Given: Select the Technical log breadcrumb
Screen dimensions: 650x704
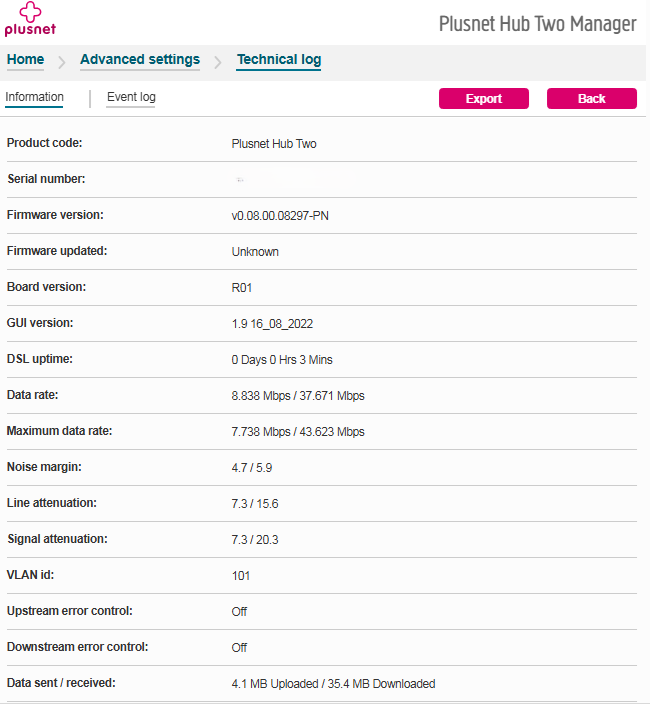Looking at the screenshot, I should pyautogui.click(x=279, y=60).
